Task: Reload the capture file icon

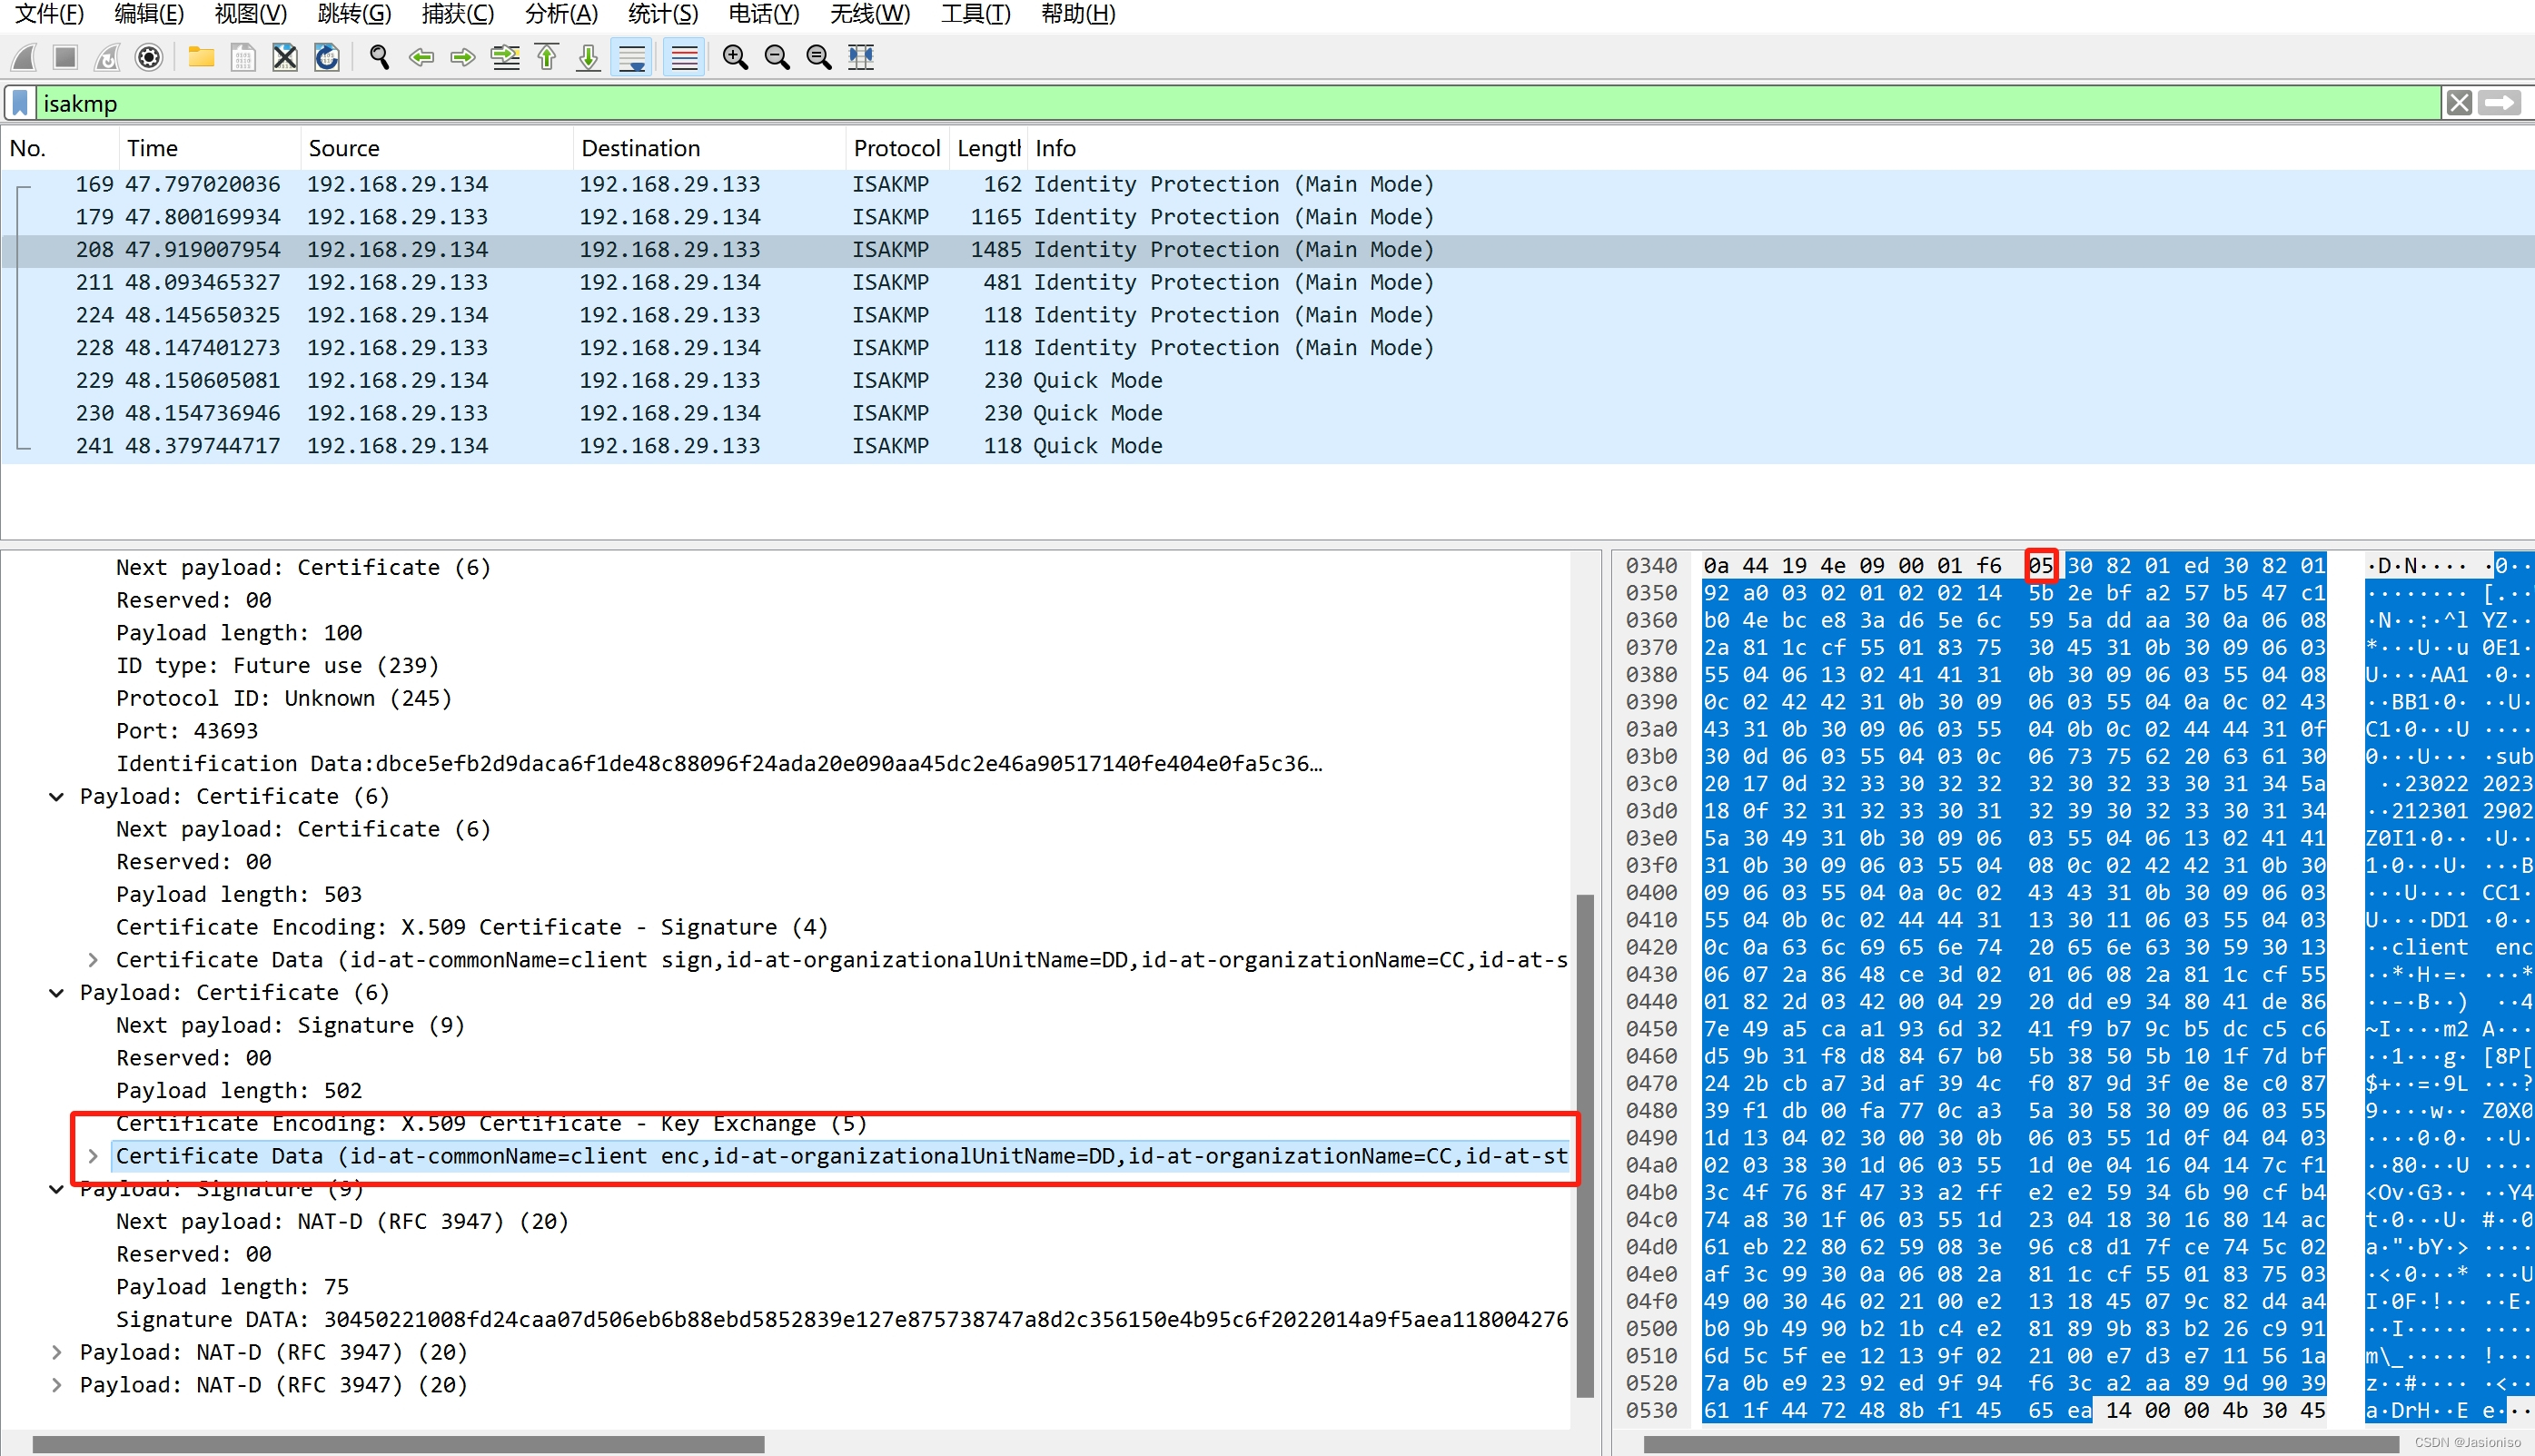Action: pos(326,57)
